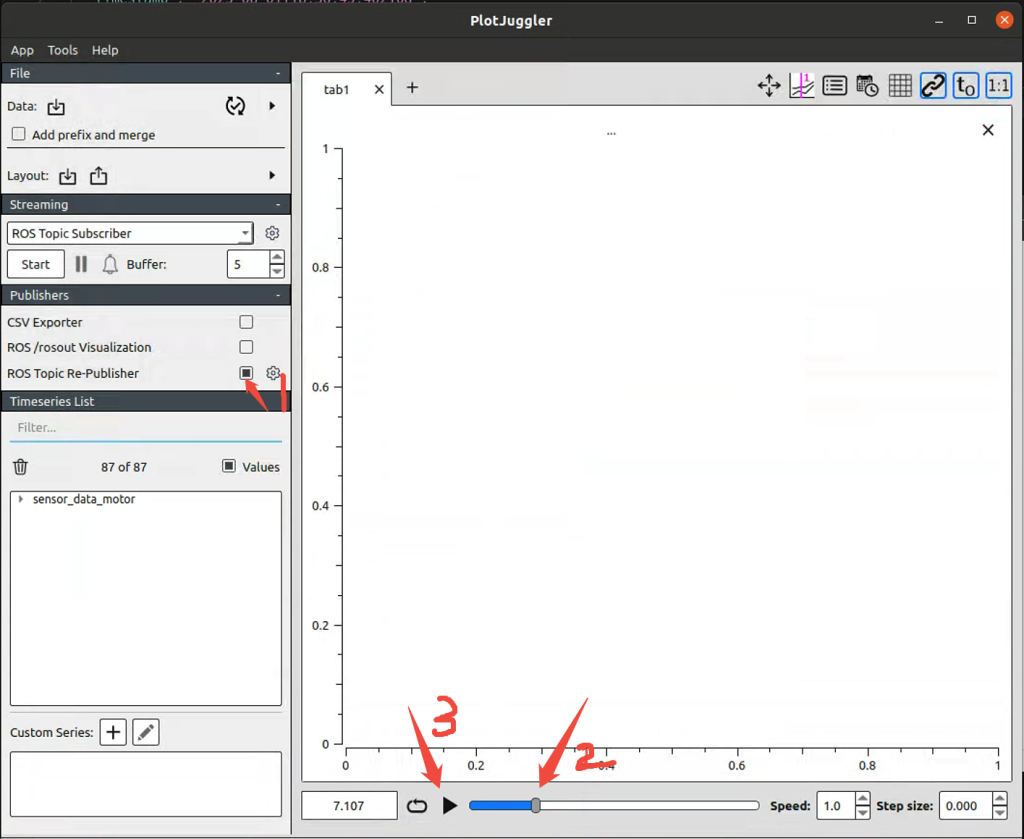Screen dimensions: 1024x839
Task: Click the Filter input field
Action: [146, 428]
